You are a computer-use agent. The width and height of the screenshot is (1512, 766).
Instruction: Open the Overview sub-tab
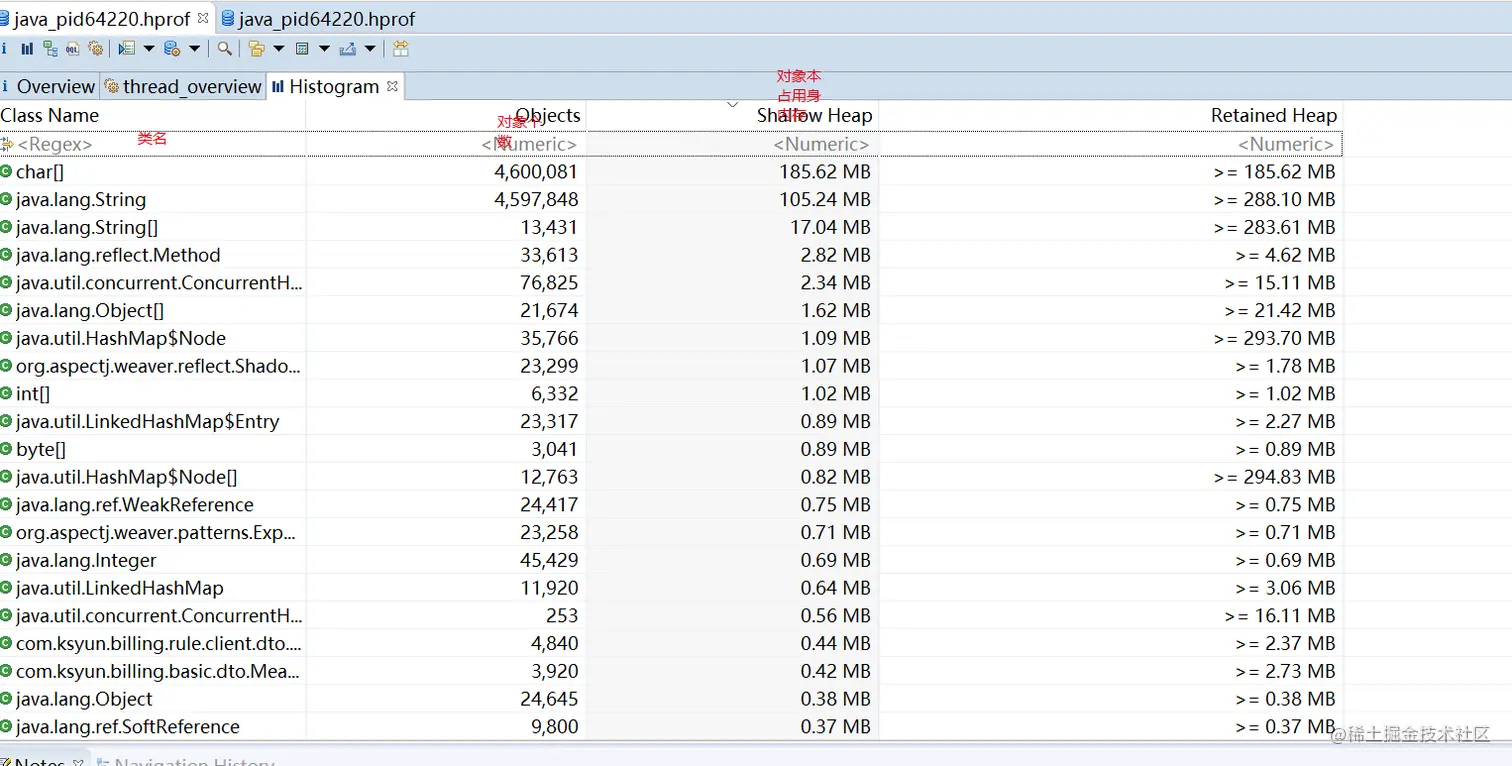[x=48, y=87]
